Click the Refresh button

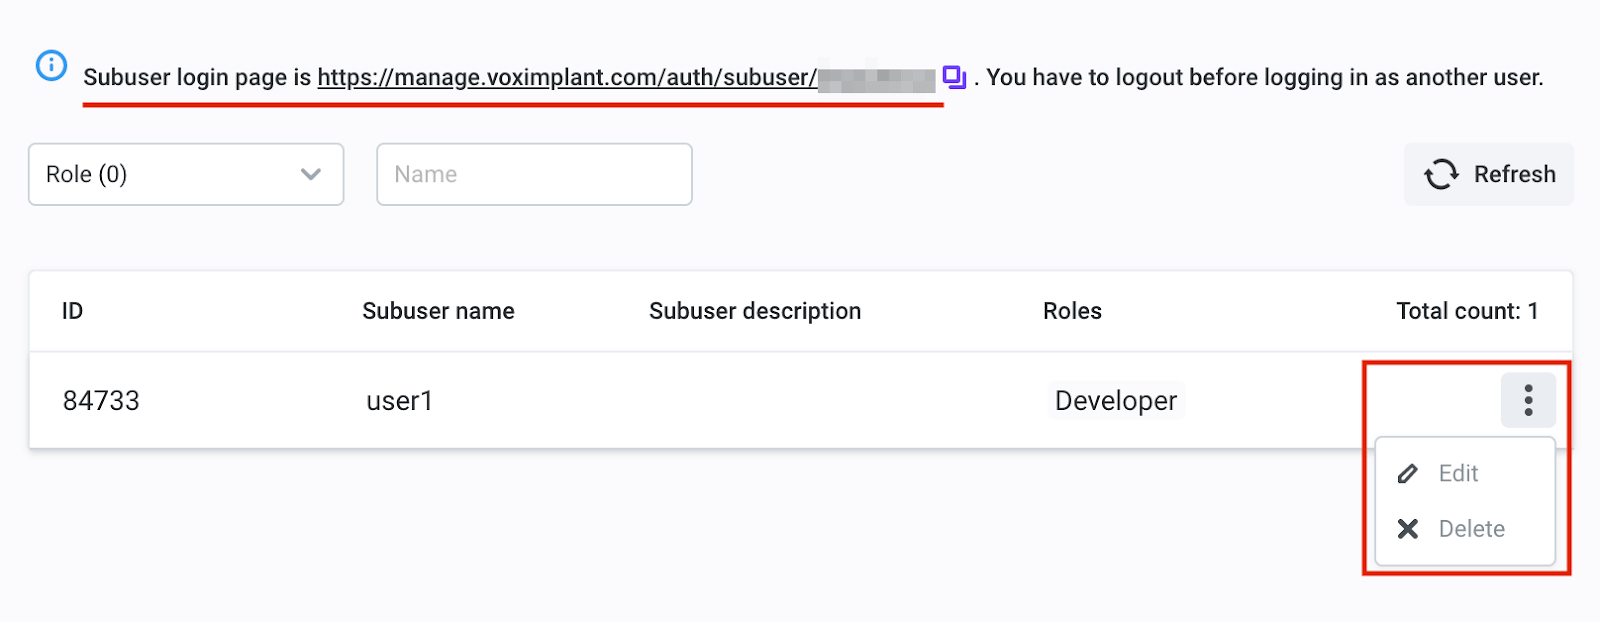point(1488,174)
